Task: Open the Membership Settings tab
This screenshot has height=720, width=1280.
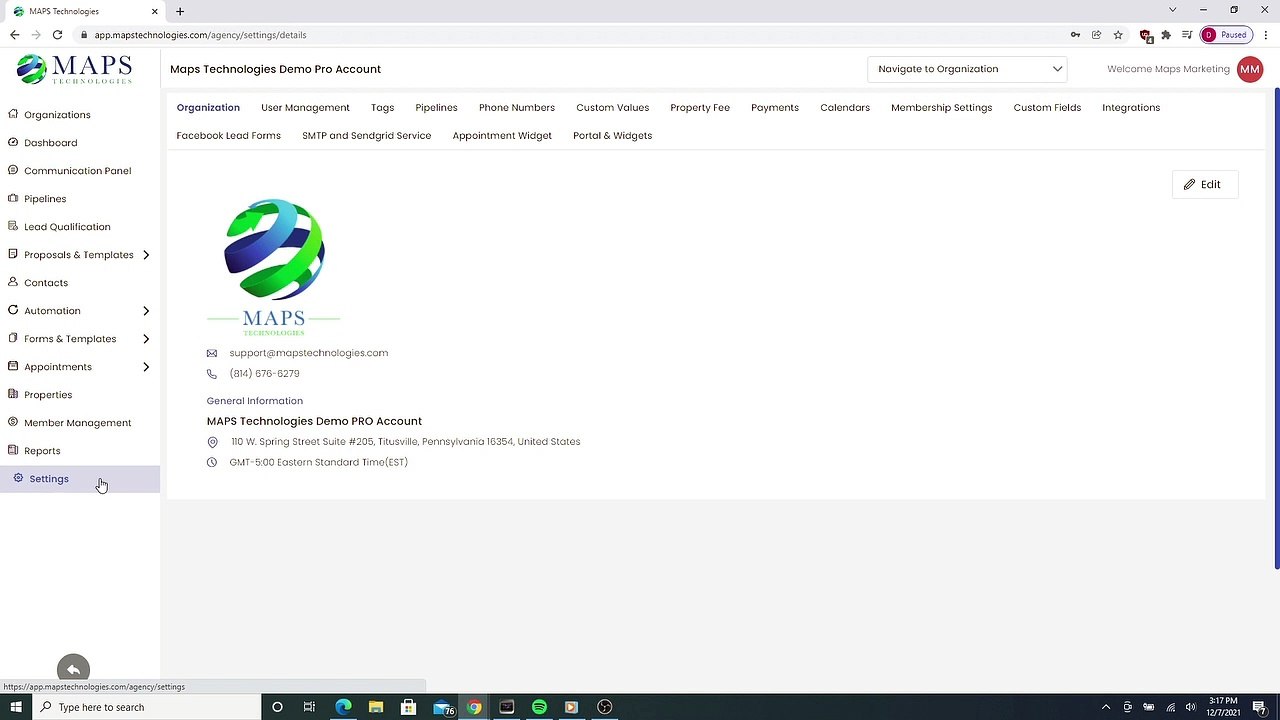Action: coord(941,108)
